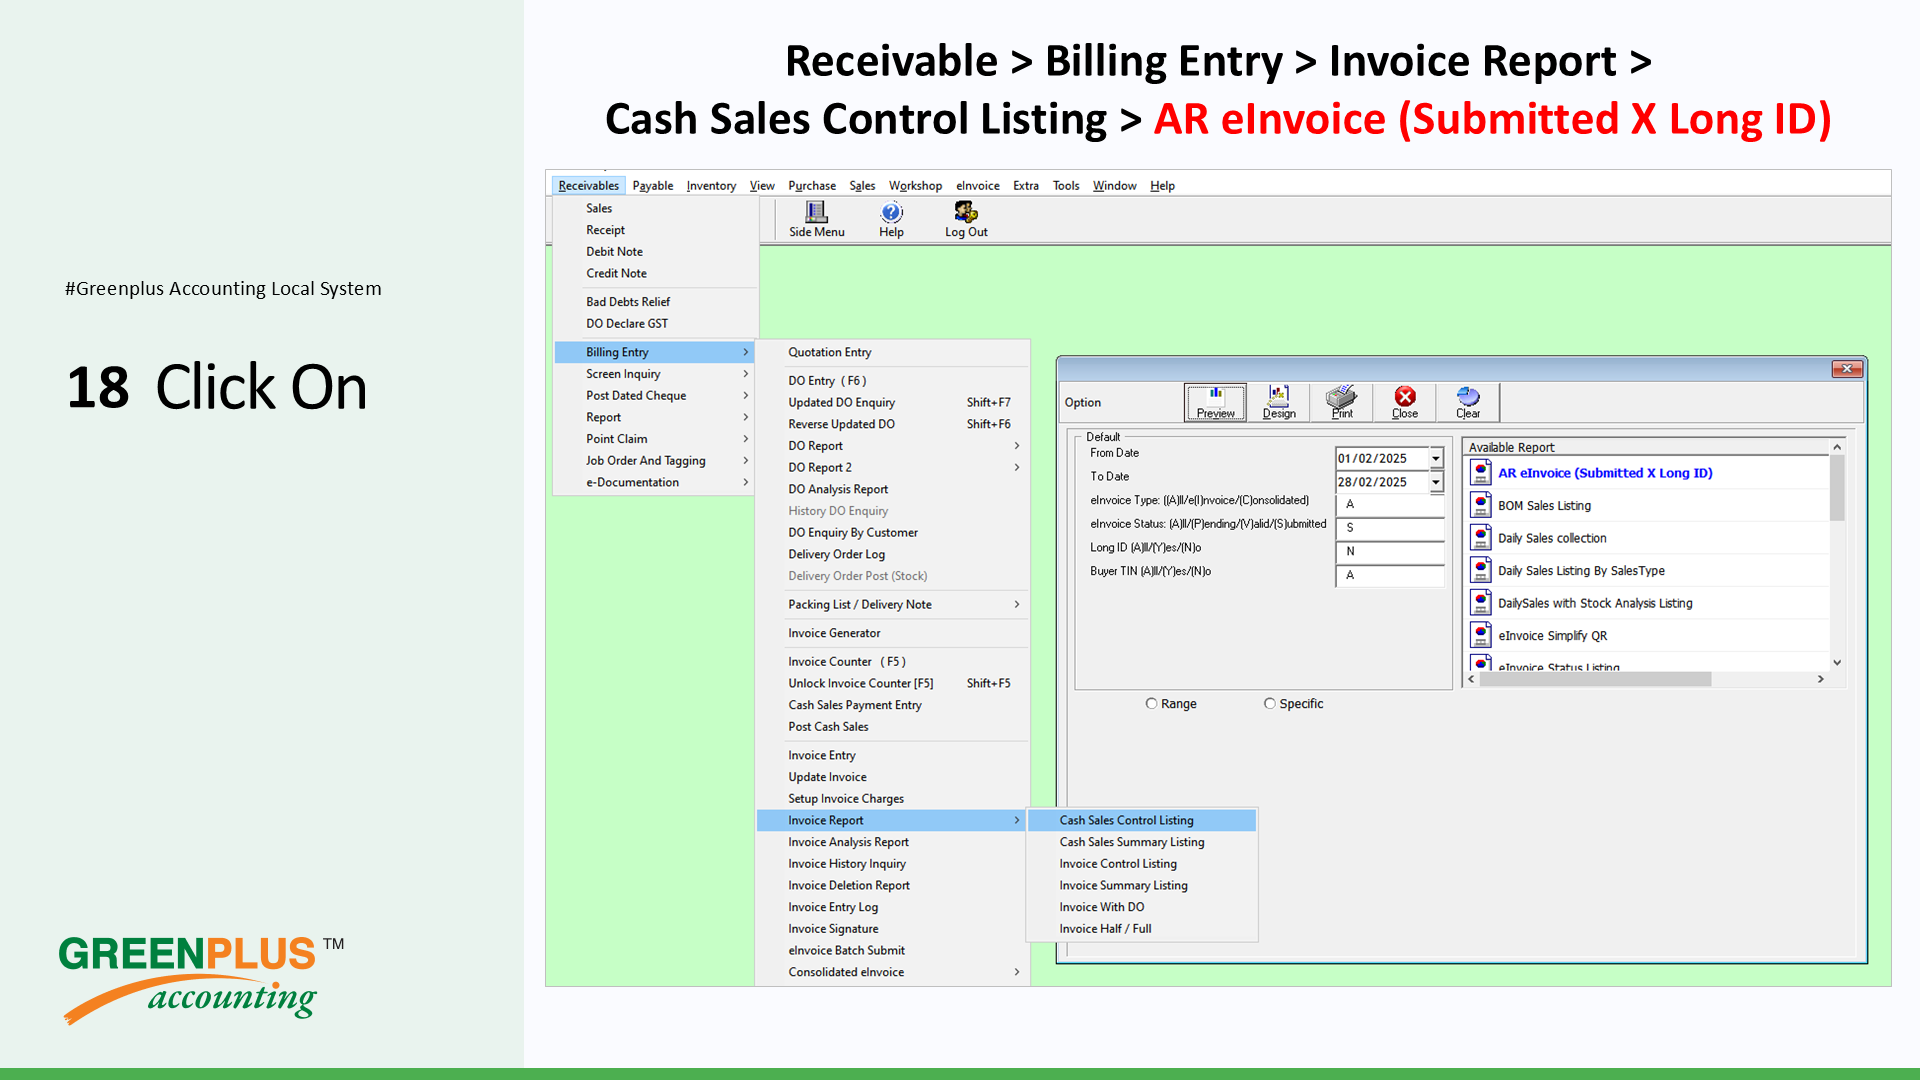1920x1080 pixels.
Task: Choose Invoice Summary Listing
Action: [x=1142, y=886]
